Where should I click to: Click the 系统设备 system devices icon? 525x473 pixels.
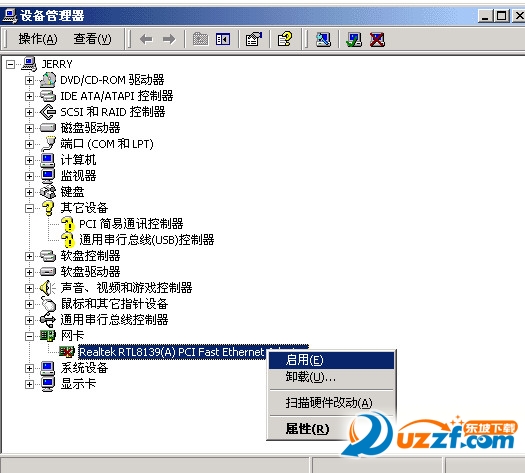point(48,368)
